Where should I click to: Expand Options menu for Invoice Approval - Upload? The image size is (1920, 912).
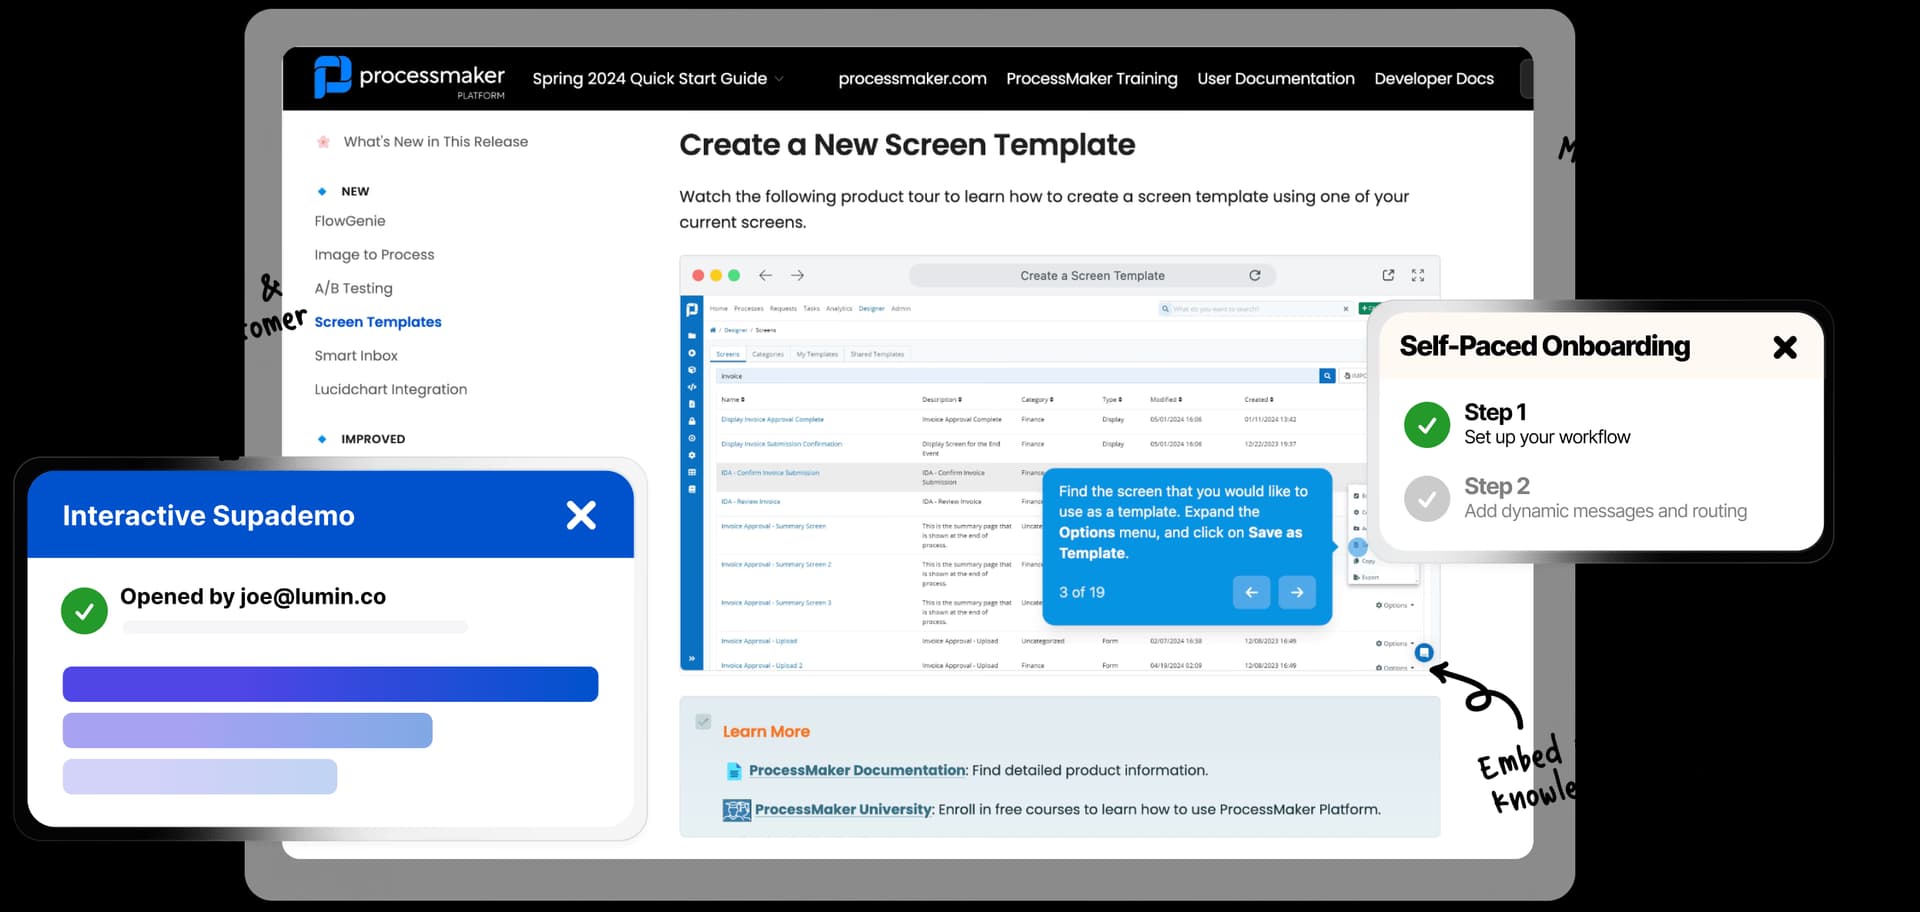pyautogui.click(x=1394, y=643)
